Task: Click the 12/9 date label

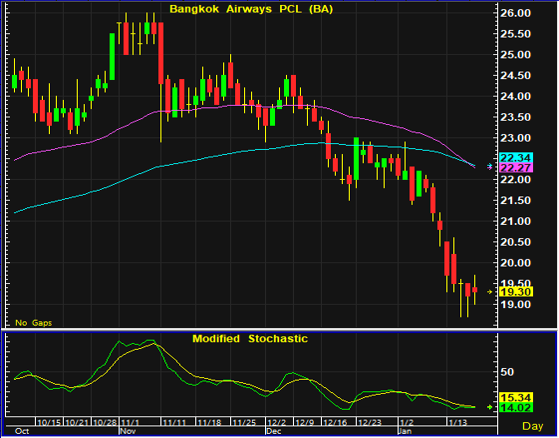Action: coord(305,423)
